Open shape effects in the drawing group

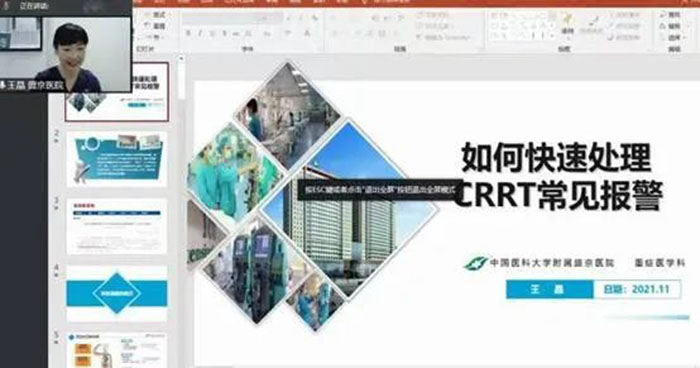625,37
